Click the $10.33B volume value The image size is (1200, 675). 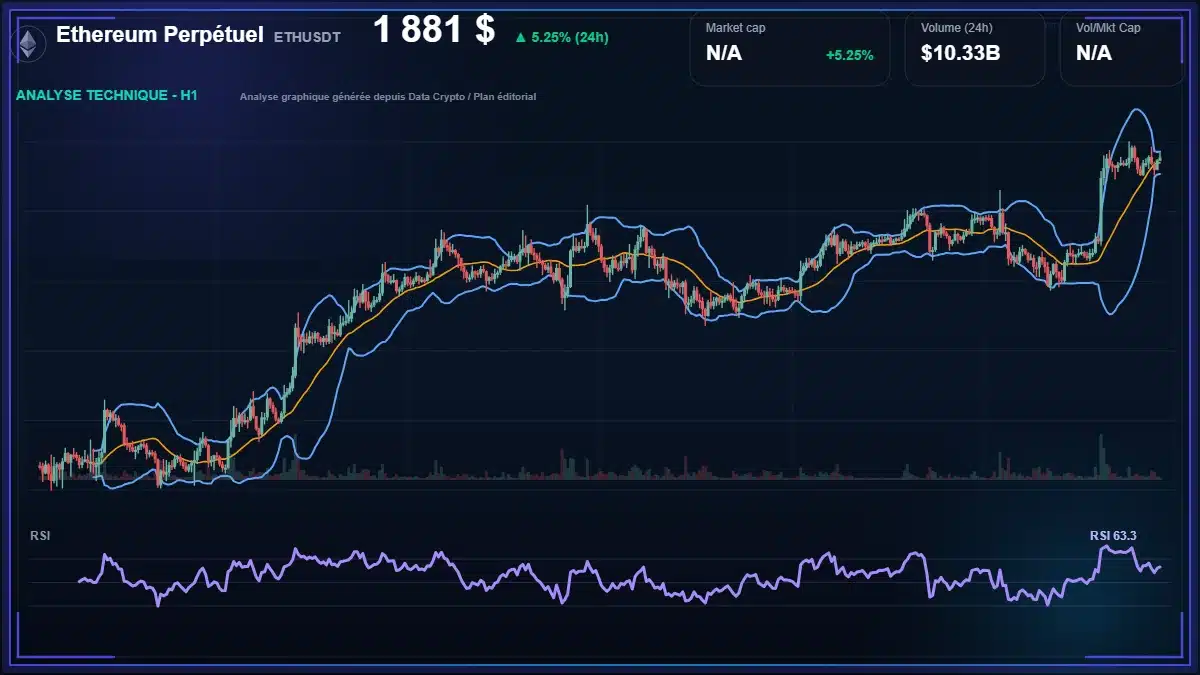pos(960,54)
